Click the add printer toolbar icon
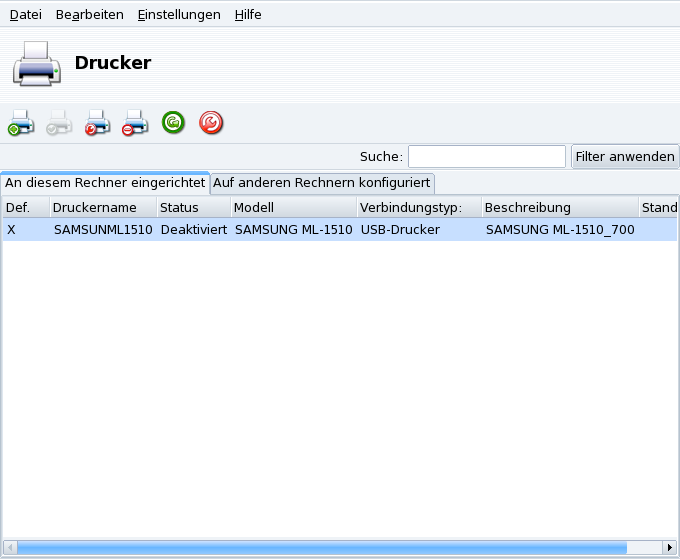 point(21,123)
